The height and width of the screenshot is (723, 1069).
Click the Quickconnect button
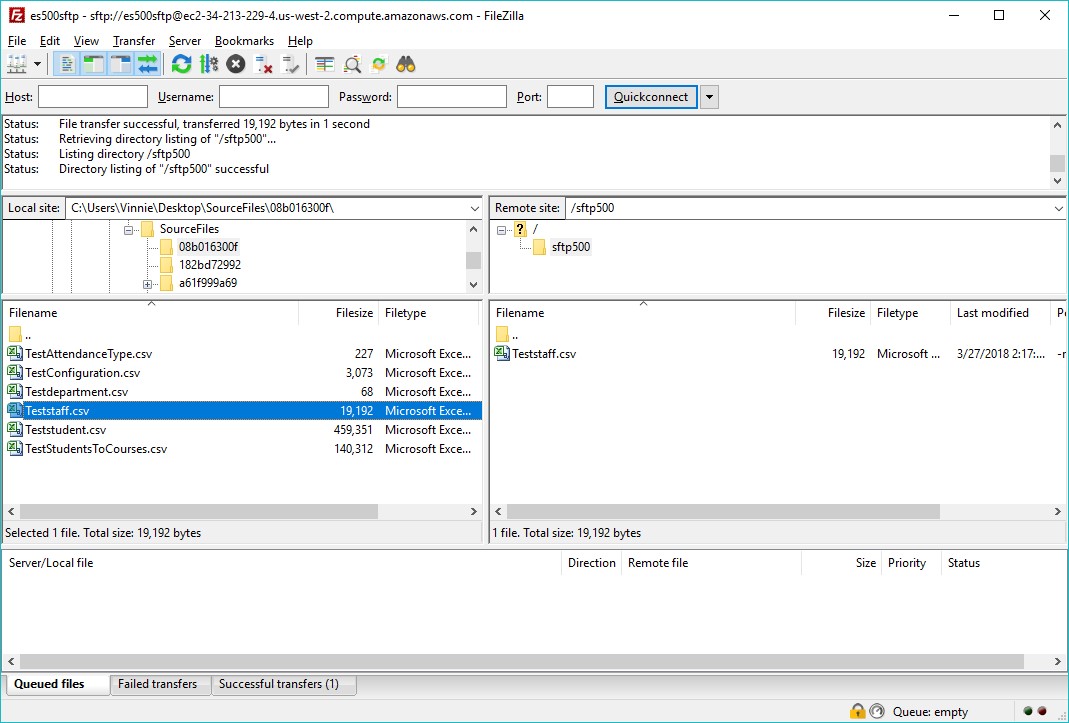coord(651,97)
